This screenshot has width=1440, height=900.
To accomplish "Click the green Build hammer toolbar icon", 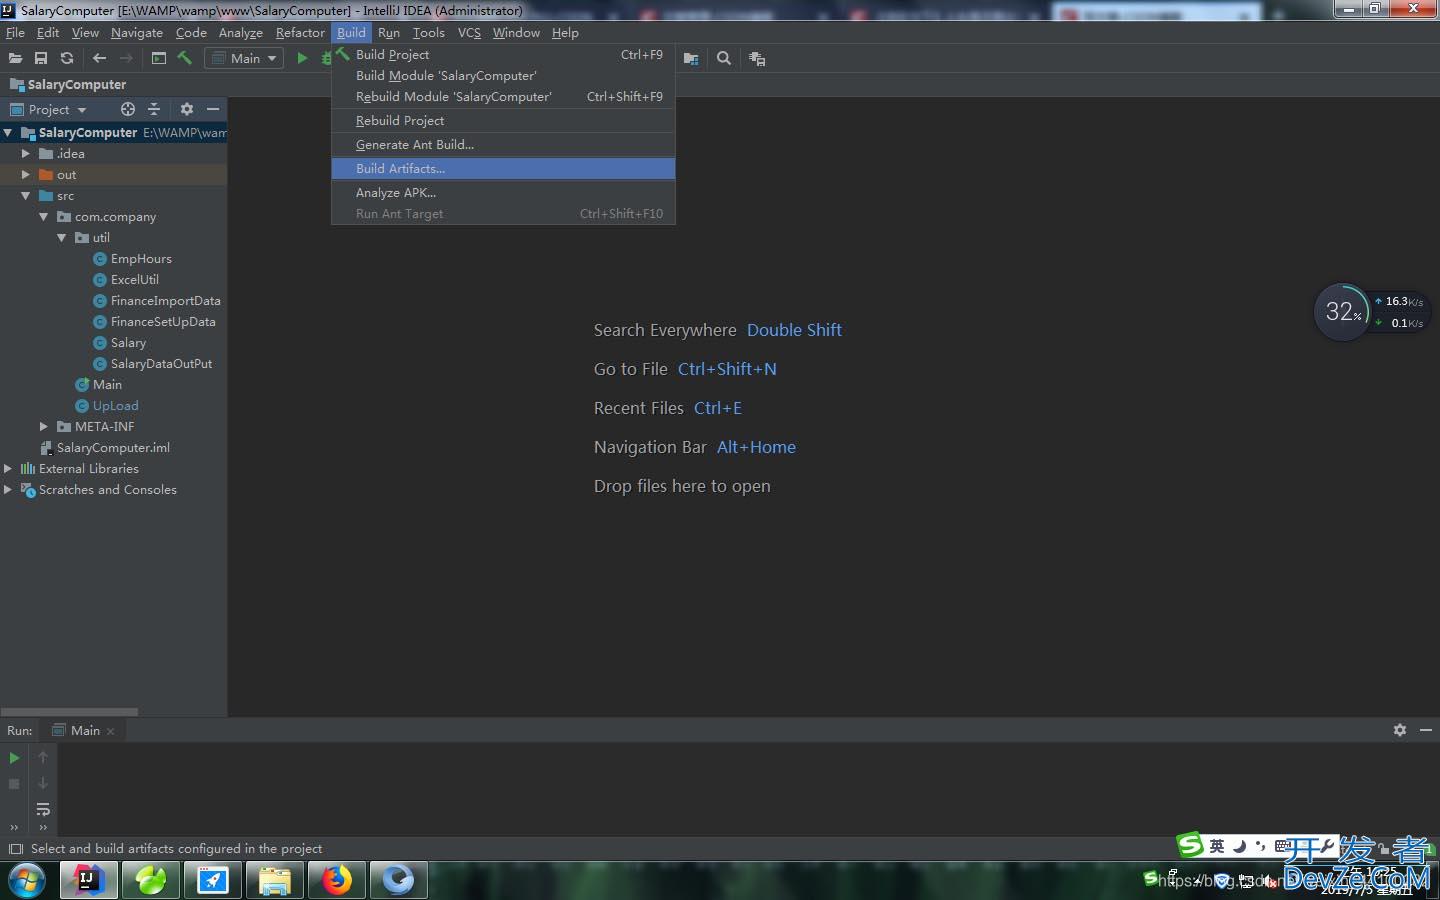I will tap(184, 58).
